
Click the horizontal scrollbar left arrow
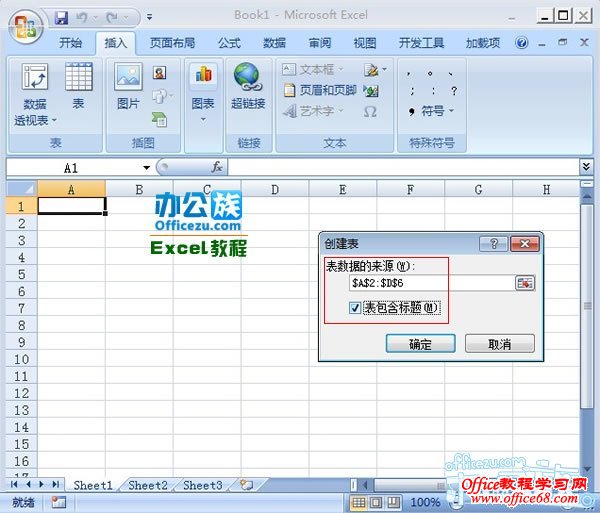(365, 485)
